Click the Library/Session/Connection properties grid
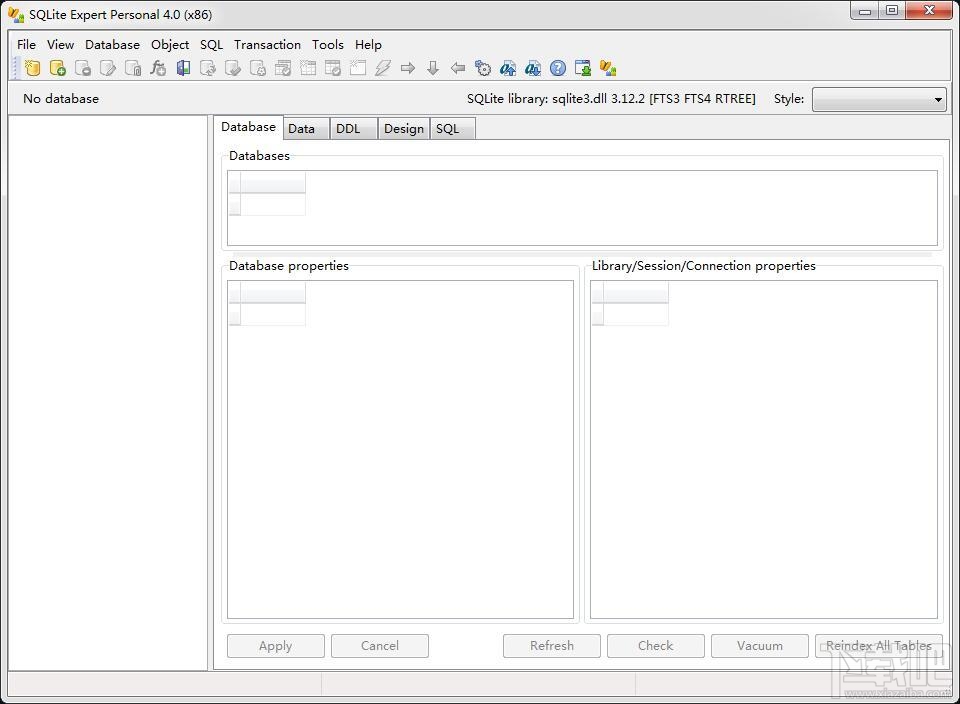 coord(763,450)
